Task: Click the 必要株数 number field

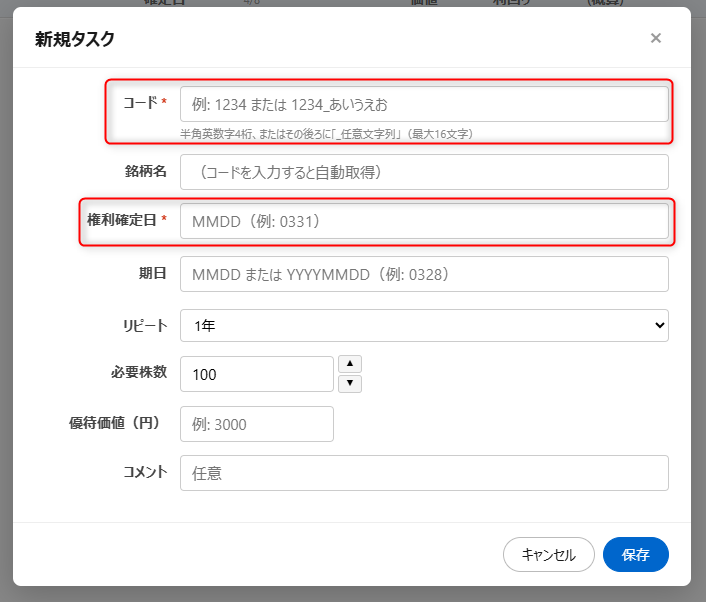Action: click(x=257, y=374)
